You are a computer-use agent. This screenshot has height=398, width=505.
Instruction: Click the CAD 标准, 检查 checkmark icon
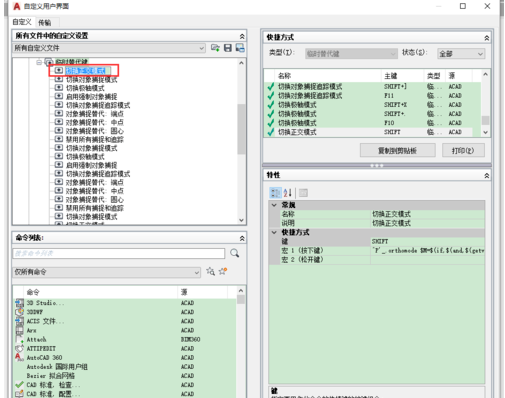click(x=20, y=385)
